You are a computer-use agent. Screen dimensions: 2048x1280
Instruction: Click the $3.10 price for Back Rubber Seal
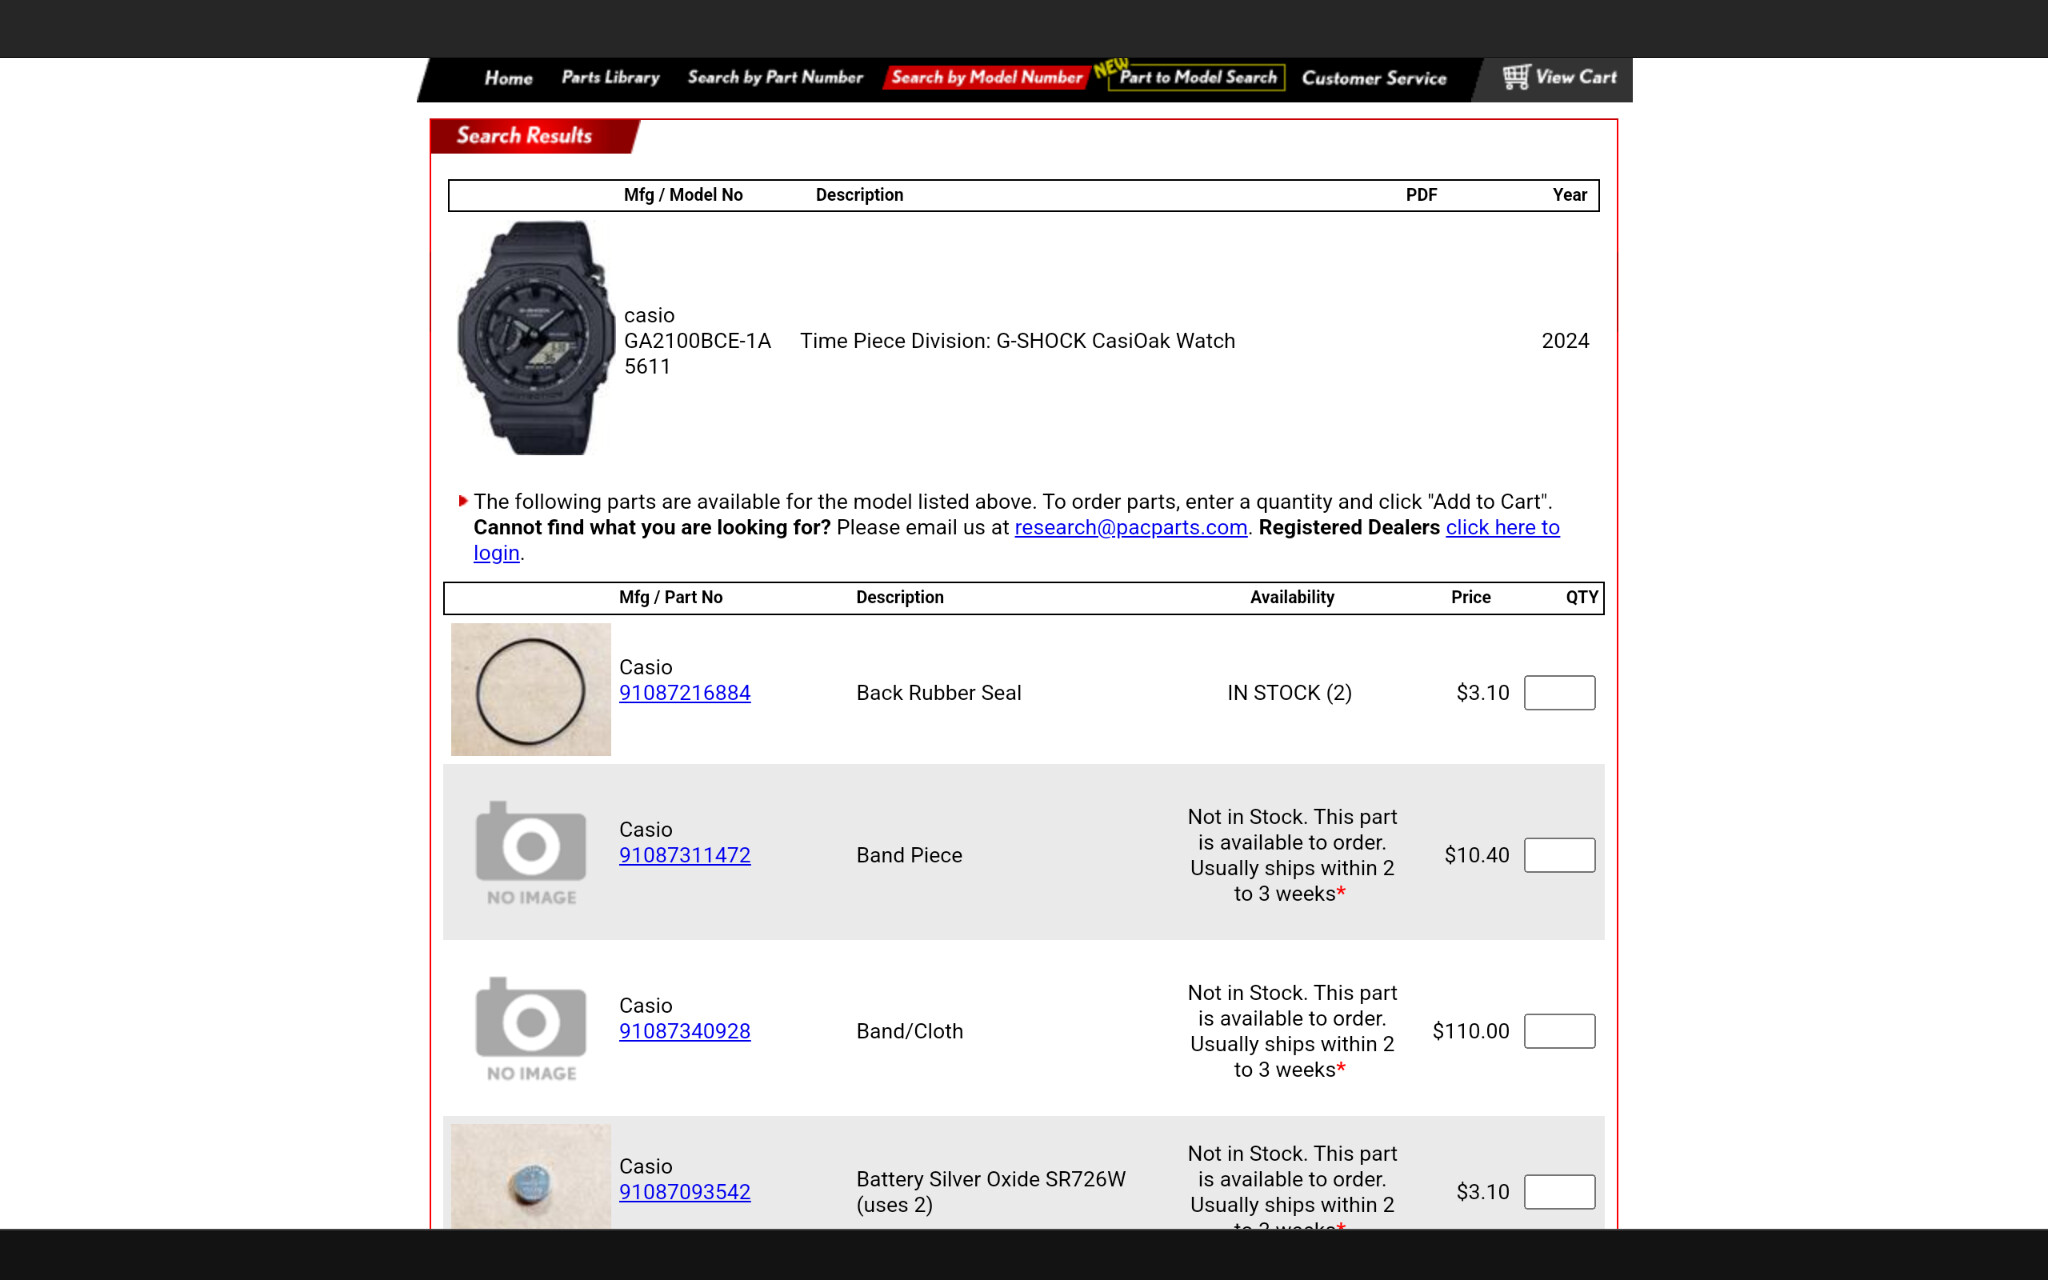(x=1482, y=693)
